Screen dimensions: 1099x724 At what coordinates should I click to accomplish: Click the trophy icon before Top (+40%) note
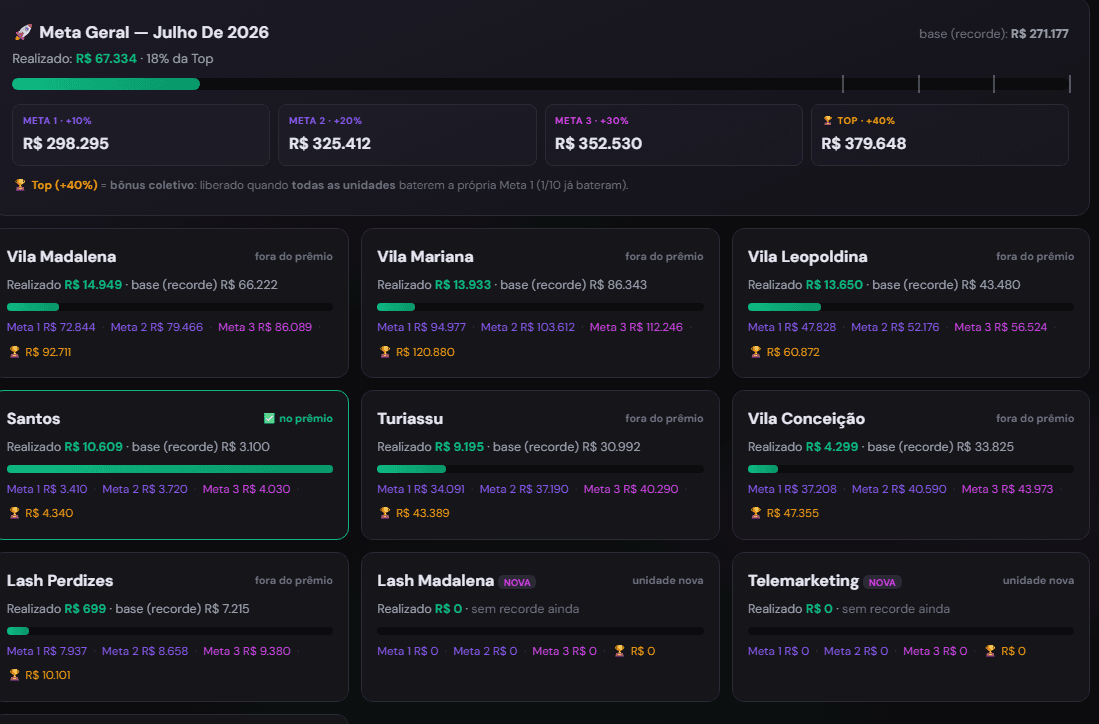pos(20,185)
